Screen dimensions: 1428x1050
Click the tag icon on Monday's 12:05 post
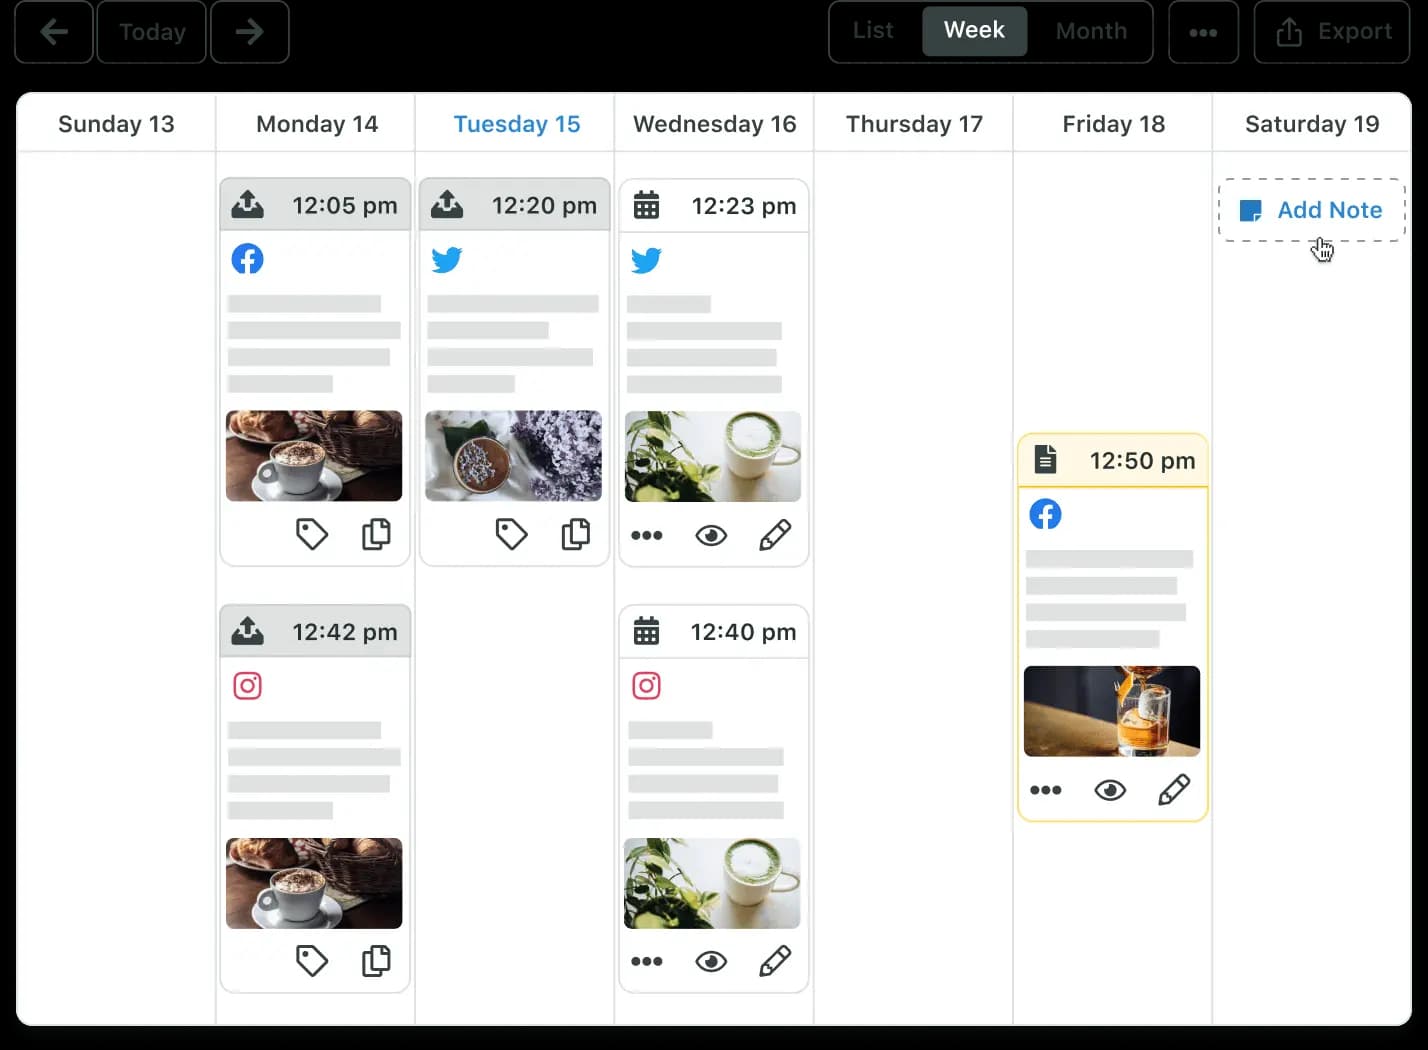point(312,534)
